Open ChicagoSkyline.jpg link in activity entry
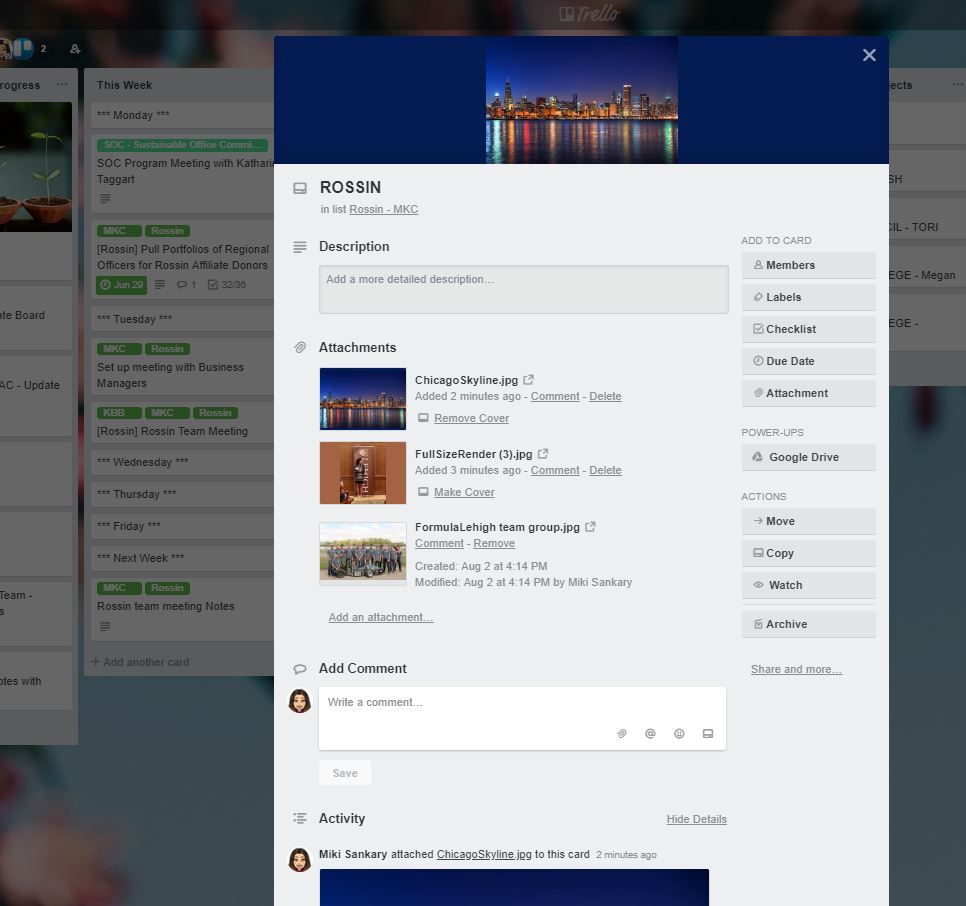Screen dimensions: 966x906 point(484,854)
